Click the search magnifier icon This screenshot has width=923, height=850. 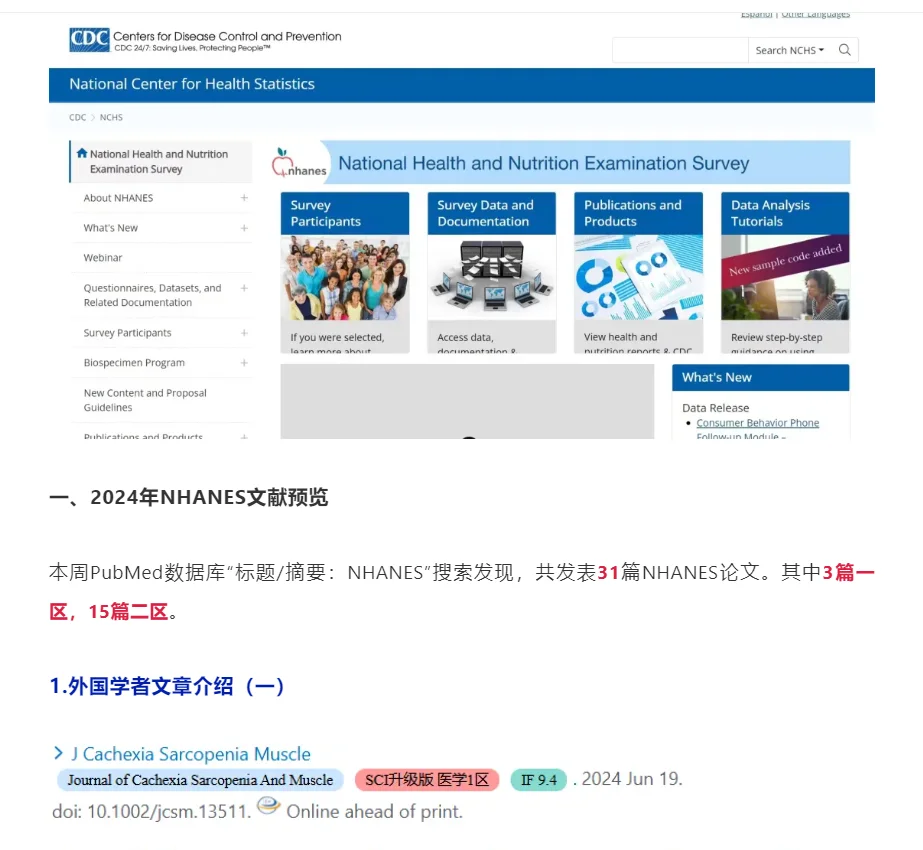click(x=845, y=50)
